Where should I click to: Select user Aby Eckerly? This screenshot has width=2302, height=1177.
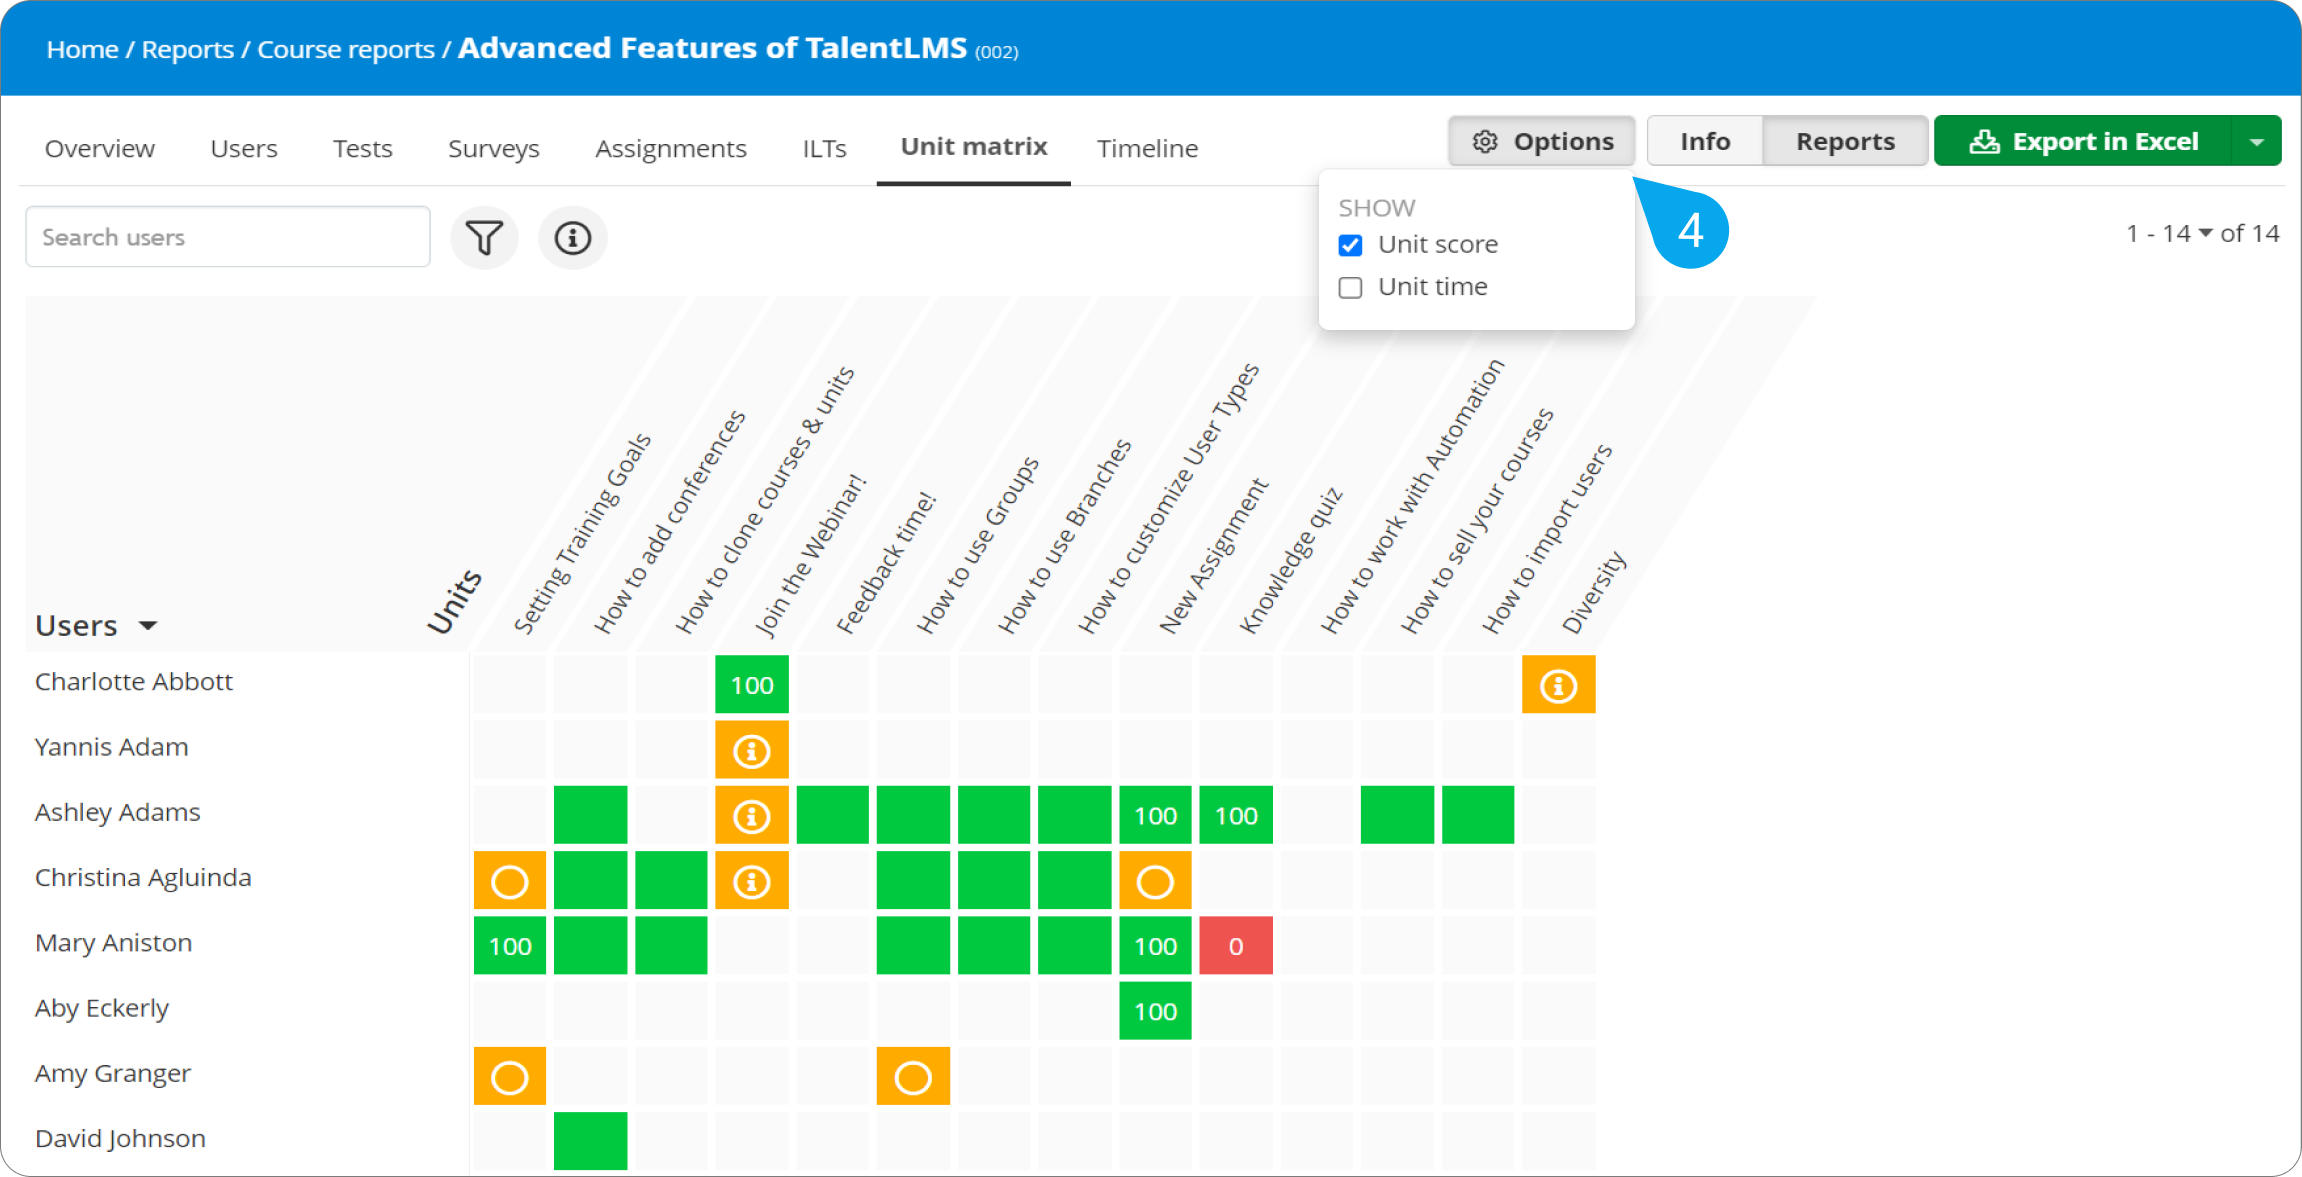point(101,1008)
